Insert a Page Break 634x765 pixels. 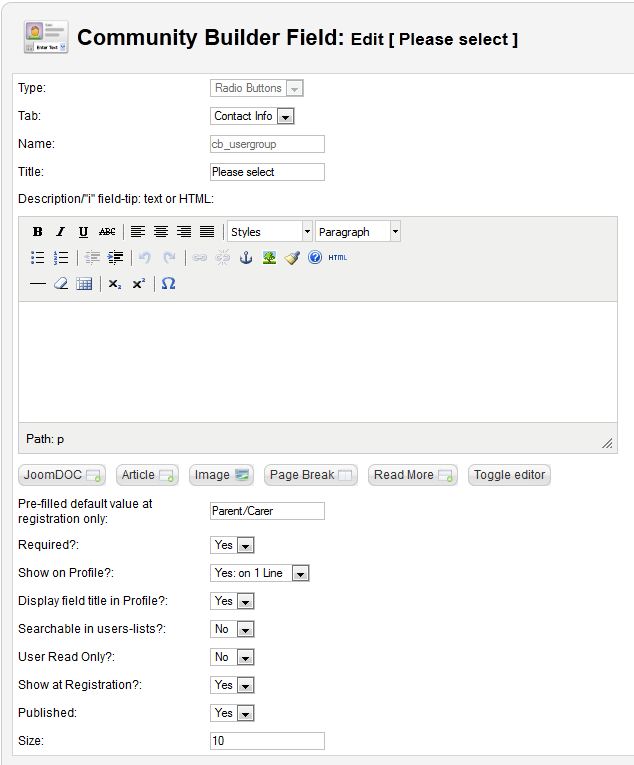(x=311, y=475)
